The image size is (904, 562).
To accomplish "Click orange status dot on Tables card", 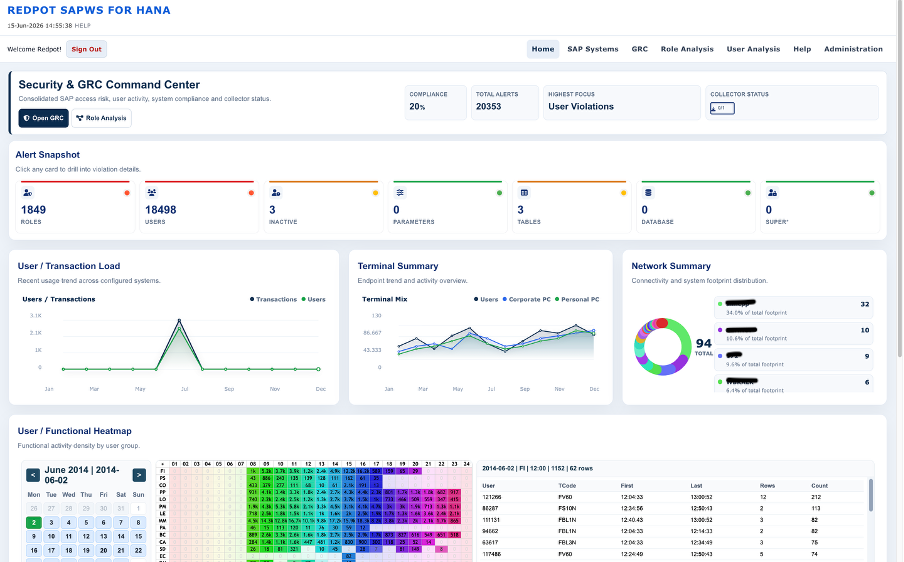I will point(623,193).
